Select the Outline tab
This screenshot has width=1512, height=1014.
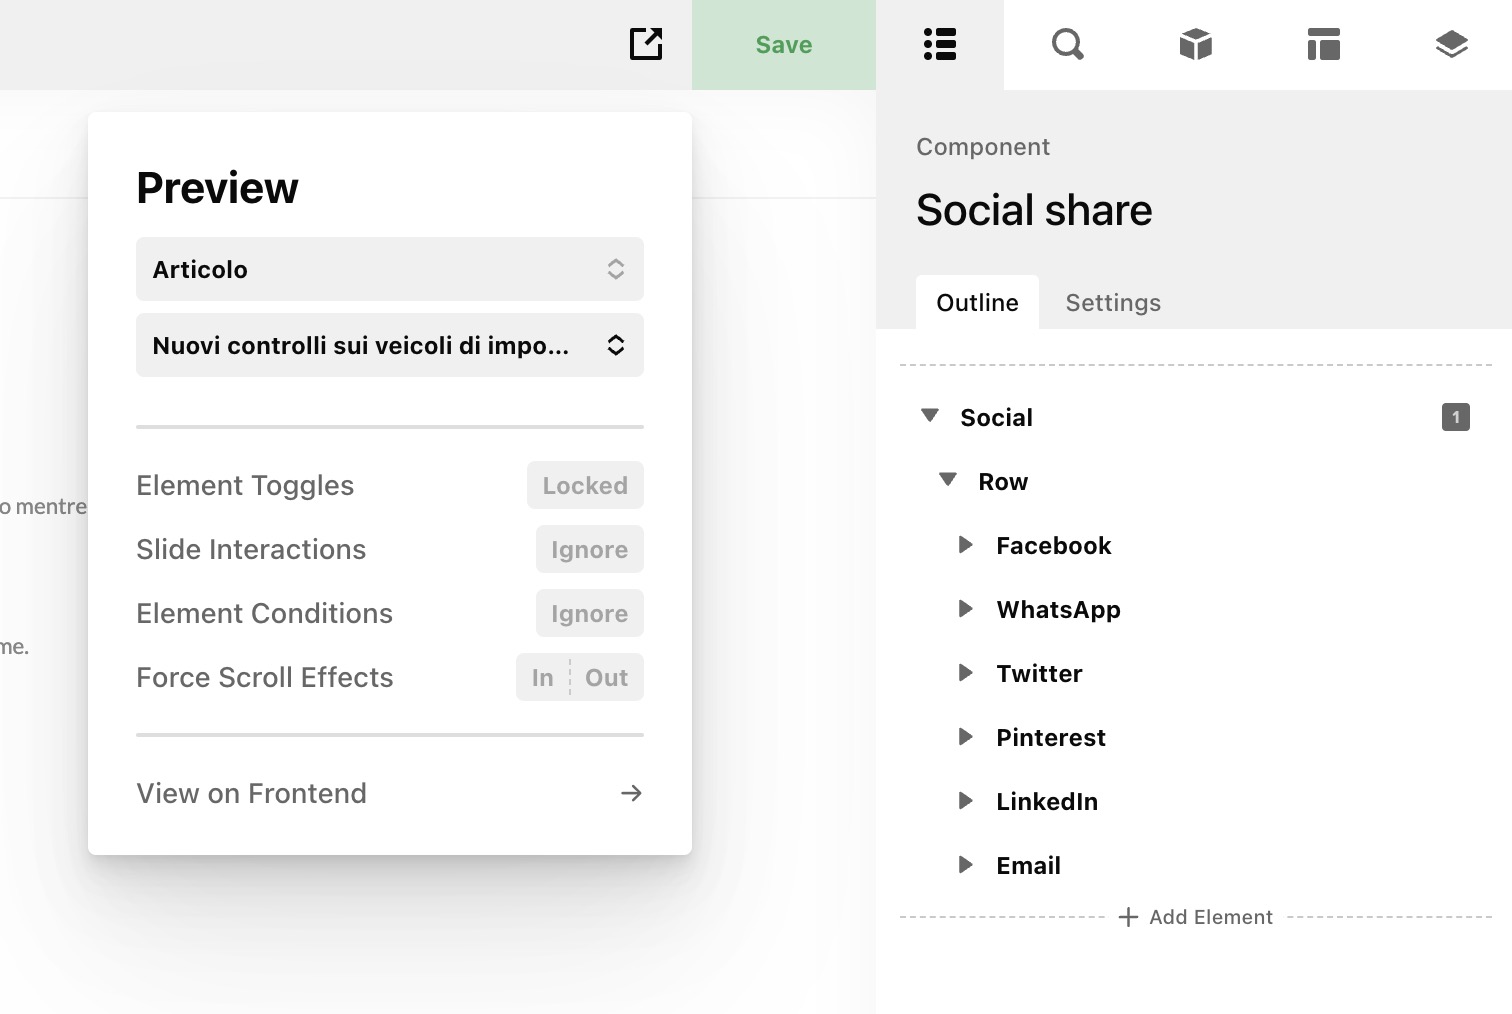pos(977,302)
